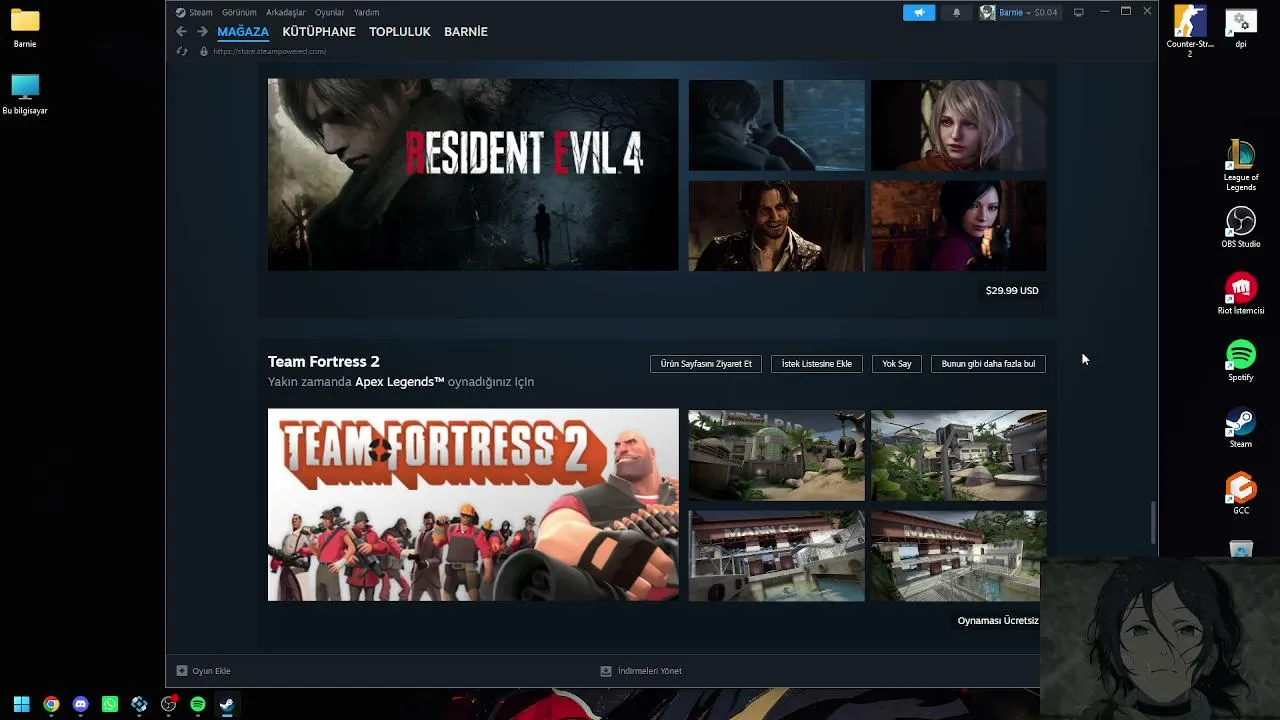Viewport: 1280px width, 720px height.
Task: View Resident Evil 4 screenshot of Leon by the water
Action: click(x=776, y=125)
